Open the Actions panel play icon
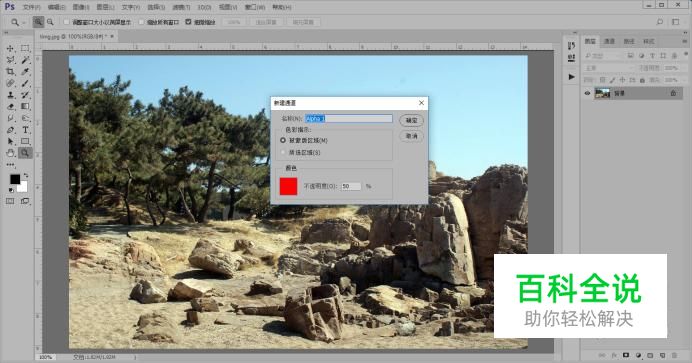 (572, 77)
